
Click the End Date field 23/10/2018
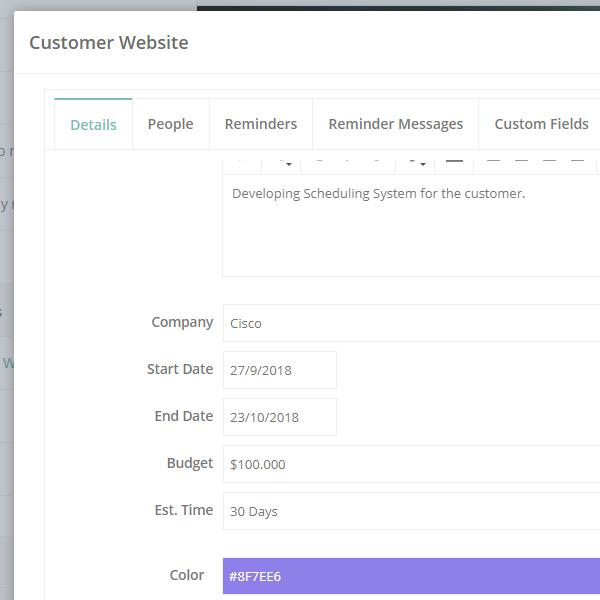pyautogui.click(x=280, y=417)
